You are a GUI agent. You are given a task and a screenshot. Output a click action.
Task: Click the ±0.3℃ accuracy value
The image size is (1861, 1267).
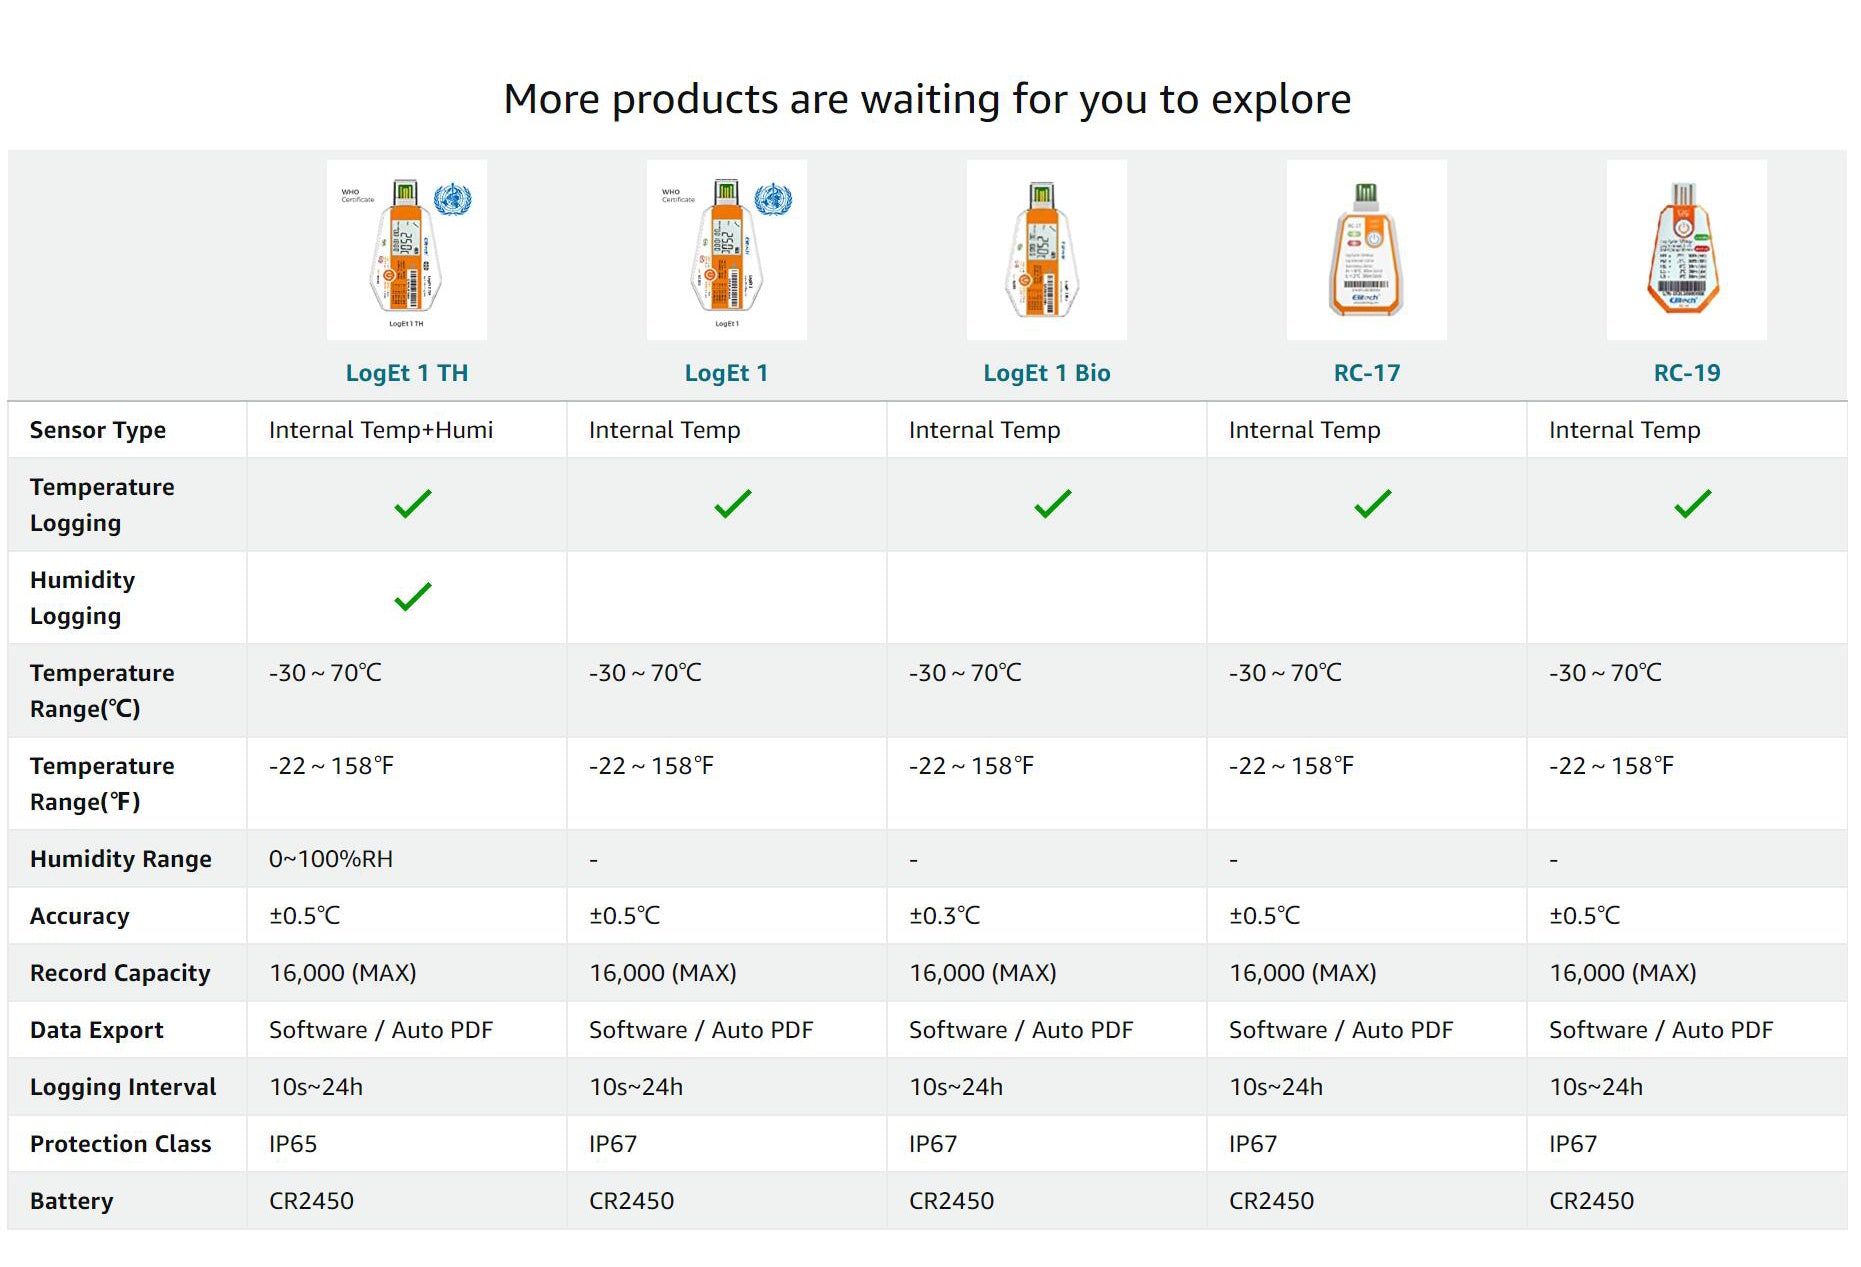pos(944,916)
